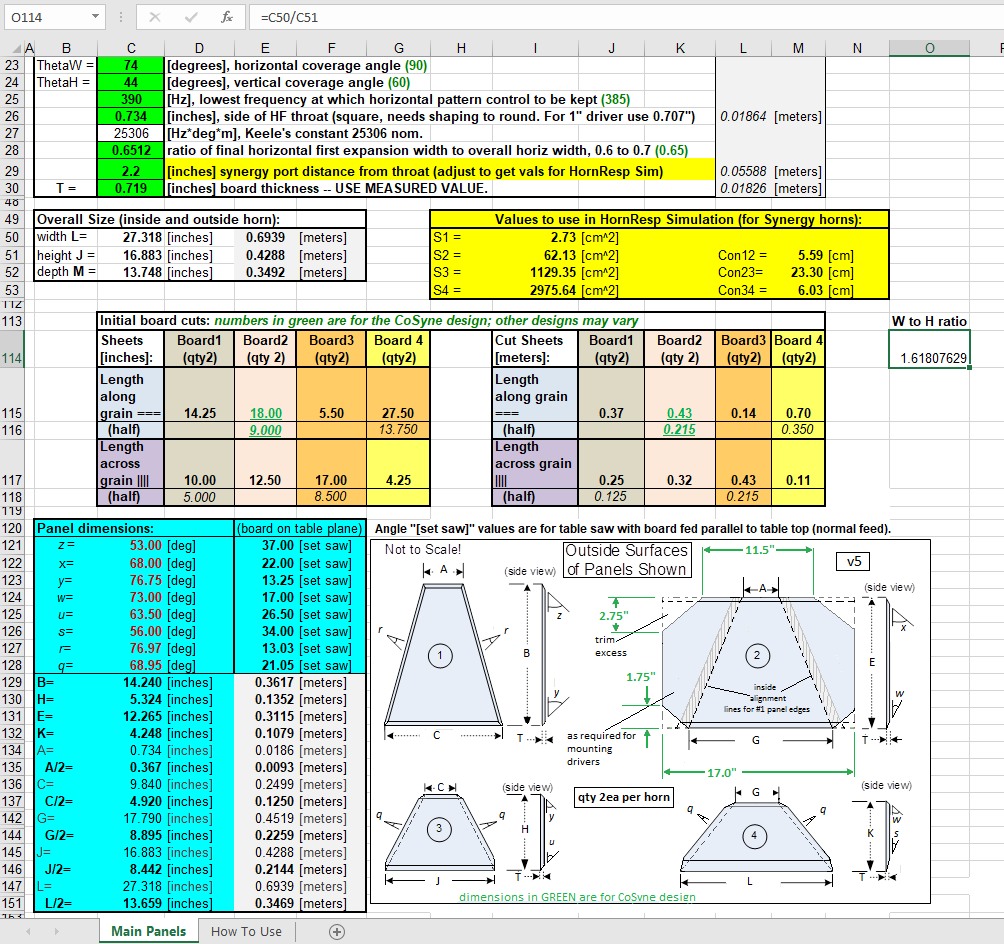Click the previous sheet navigation arrow
Viewport: 1004px width, 944px height.
click(28, 931)
